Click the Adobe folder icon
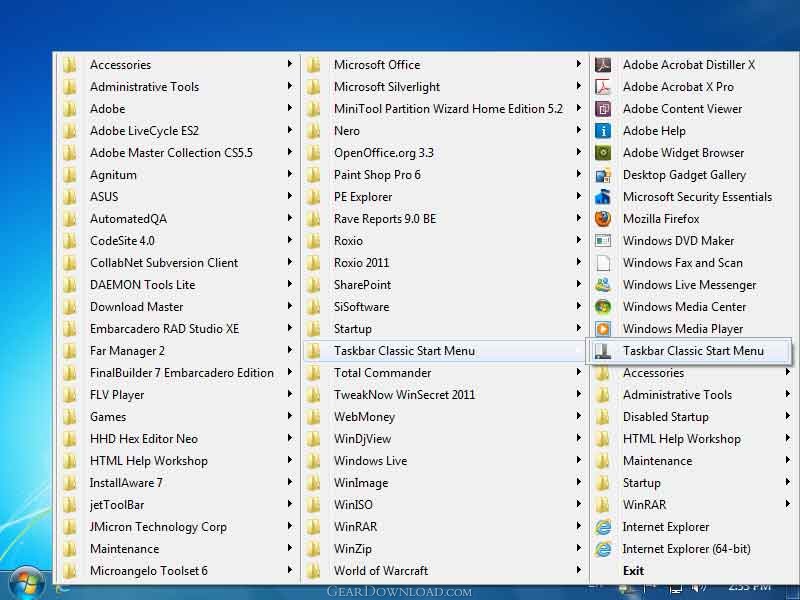The image size is (800, 600). [x=69, y=109]
